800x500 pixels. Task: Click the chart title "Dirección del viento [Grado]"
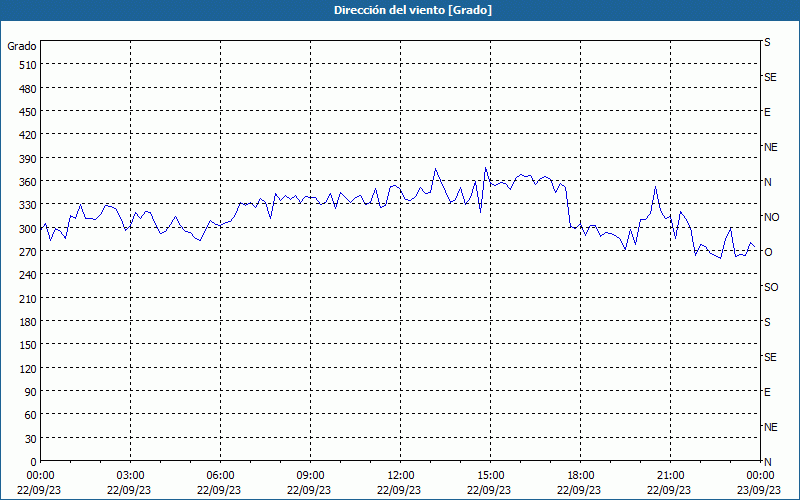click(x=413, y=10)
